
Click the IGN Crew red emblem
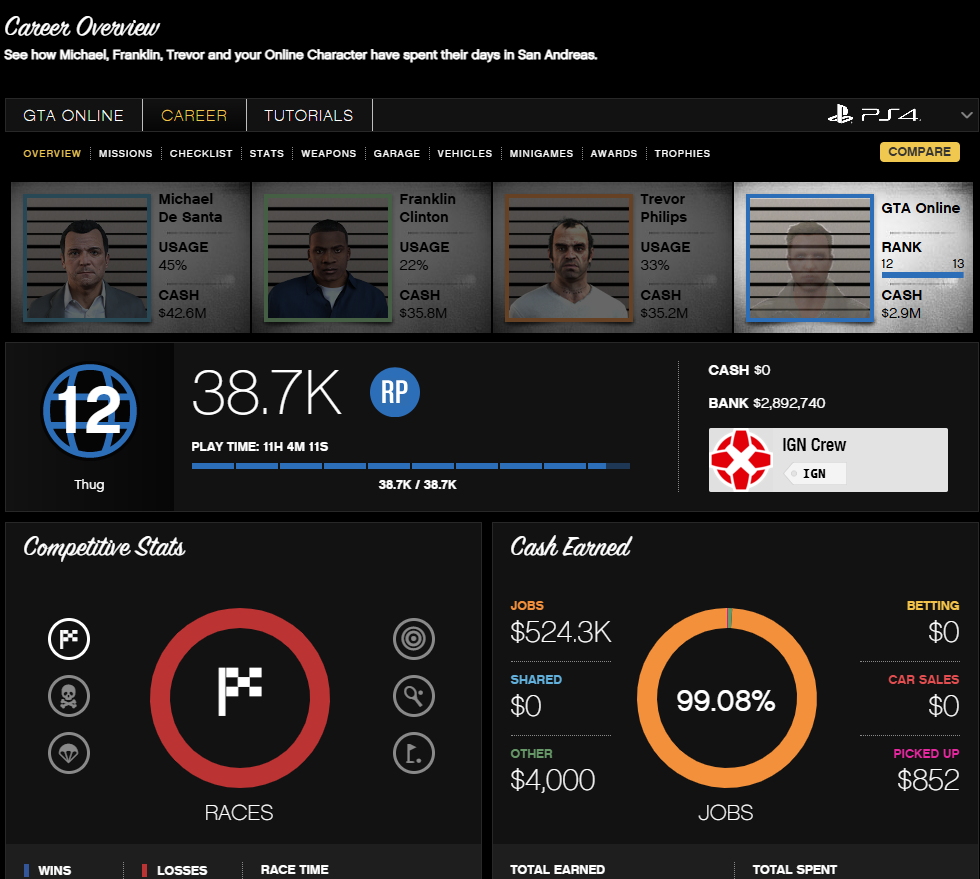pyautogui.click(x=741, y=460)
